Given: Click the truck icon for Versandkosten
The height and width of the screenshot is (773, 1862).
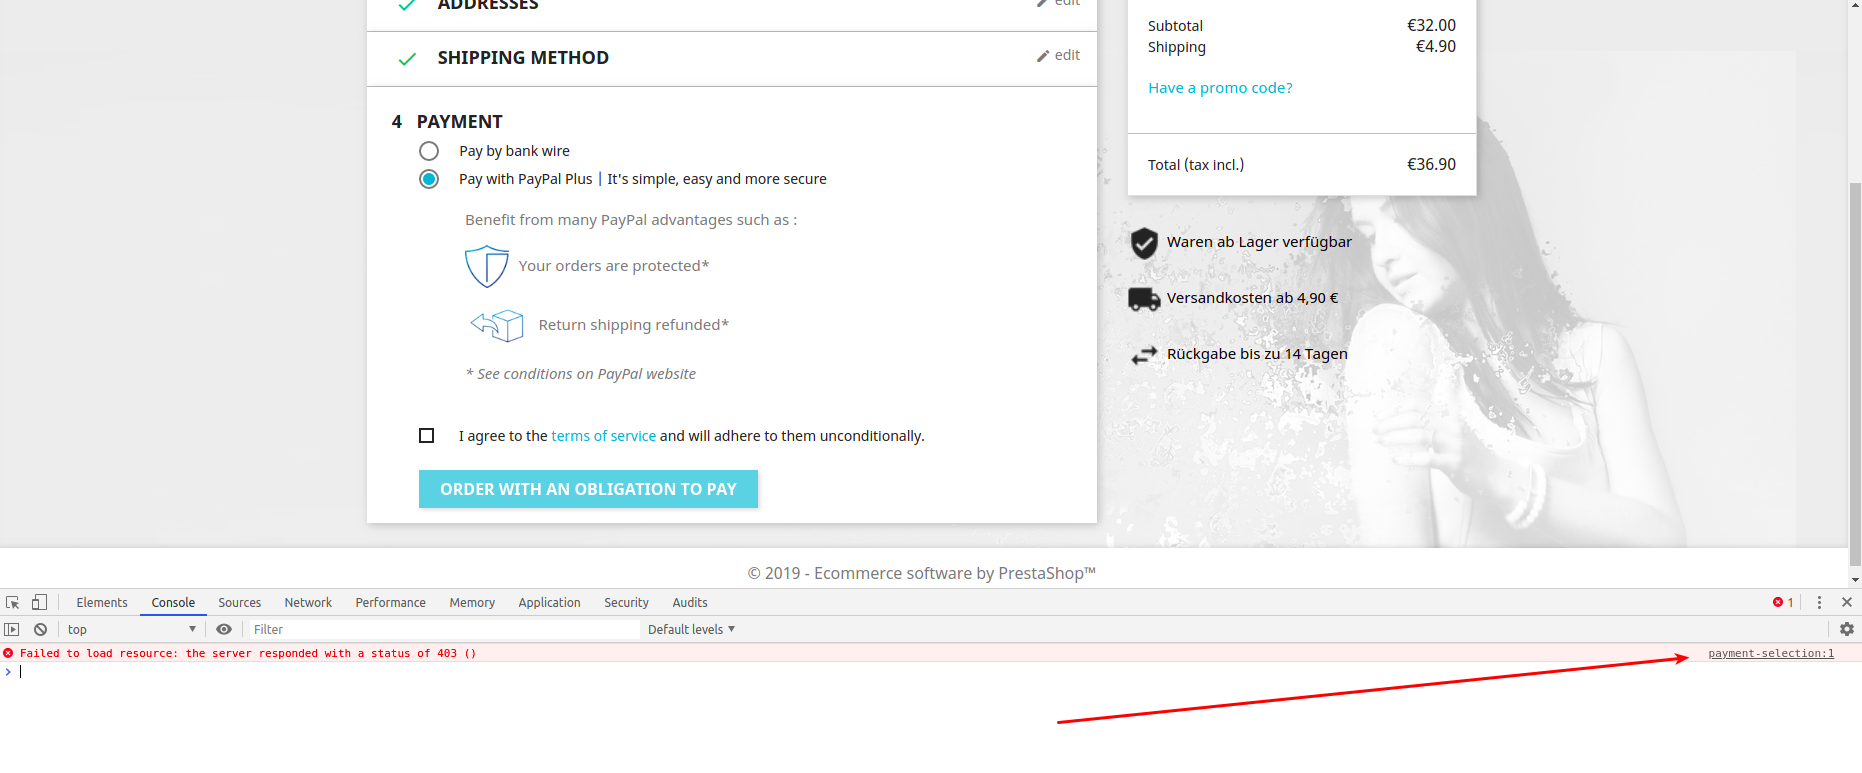Looking at the screenshot, I should 1144,299.
